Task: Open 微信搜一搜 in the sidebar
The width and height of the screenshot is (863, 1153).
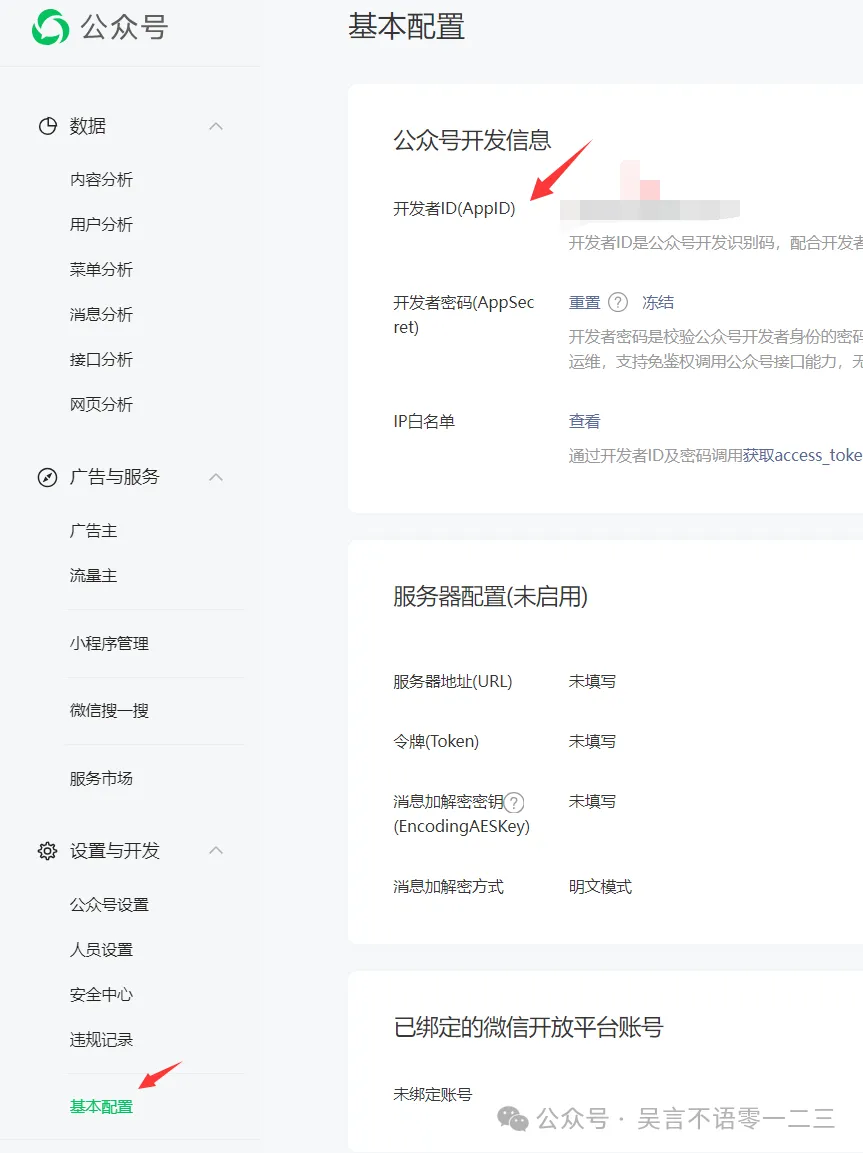Action: [x=109, y=711]
